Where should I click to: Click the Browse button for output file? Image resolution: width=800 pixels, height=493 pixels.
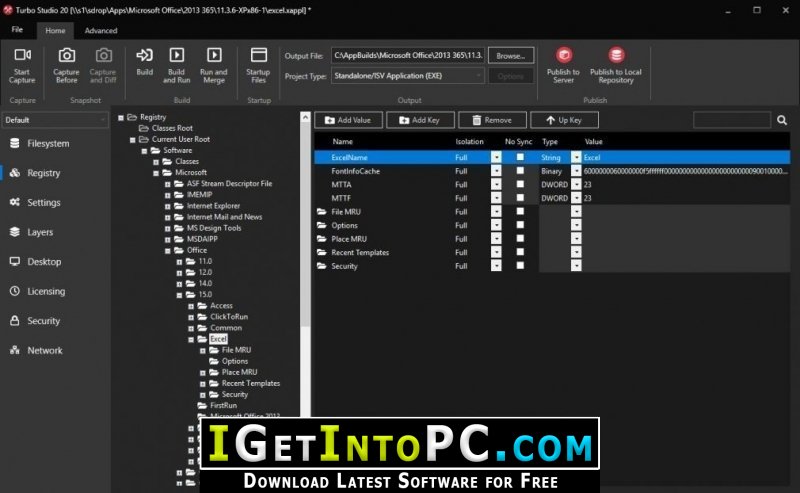[x=511, y=56]
